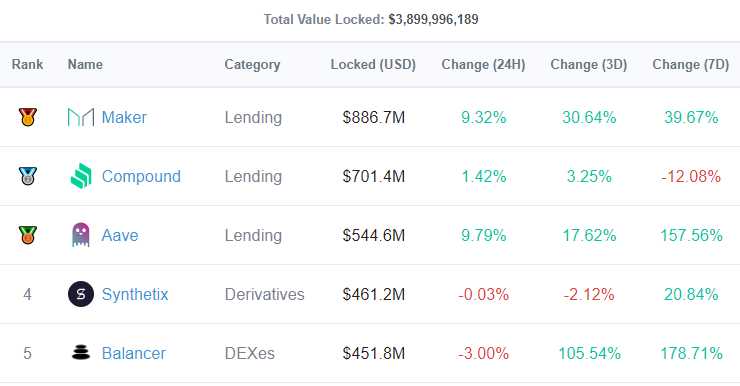Image resolution: width=740 pixels, height=386 pixels.
Task: Click the Maker logo icon
Action: [81, 117]
